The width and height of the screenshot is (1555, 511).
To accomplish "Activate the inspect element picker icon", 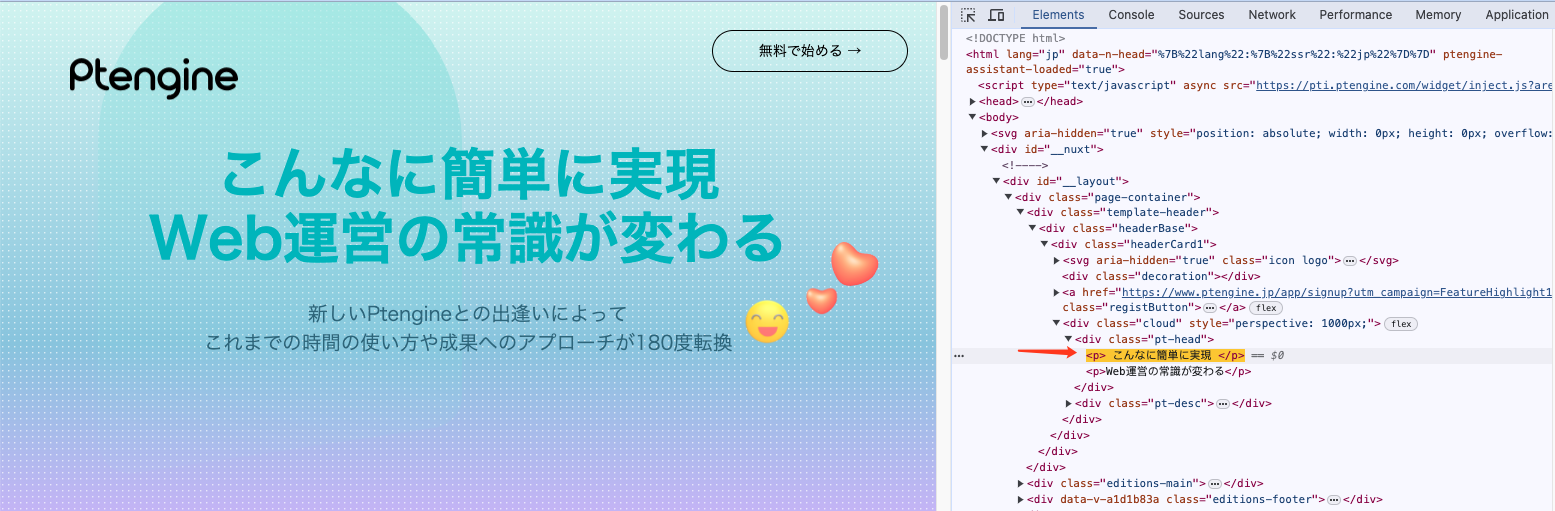I will click(x=968, y=15).
